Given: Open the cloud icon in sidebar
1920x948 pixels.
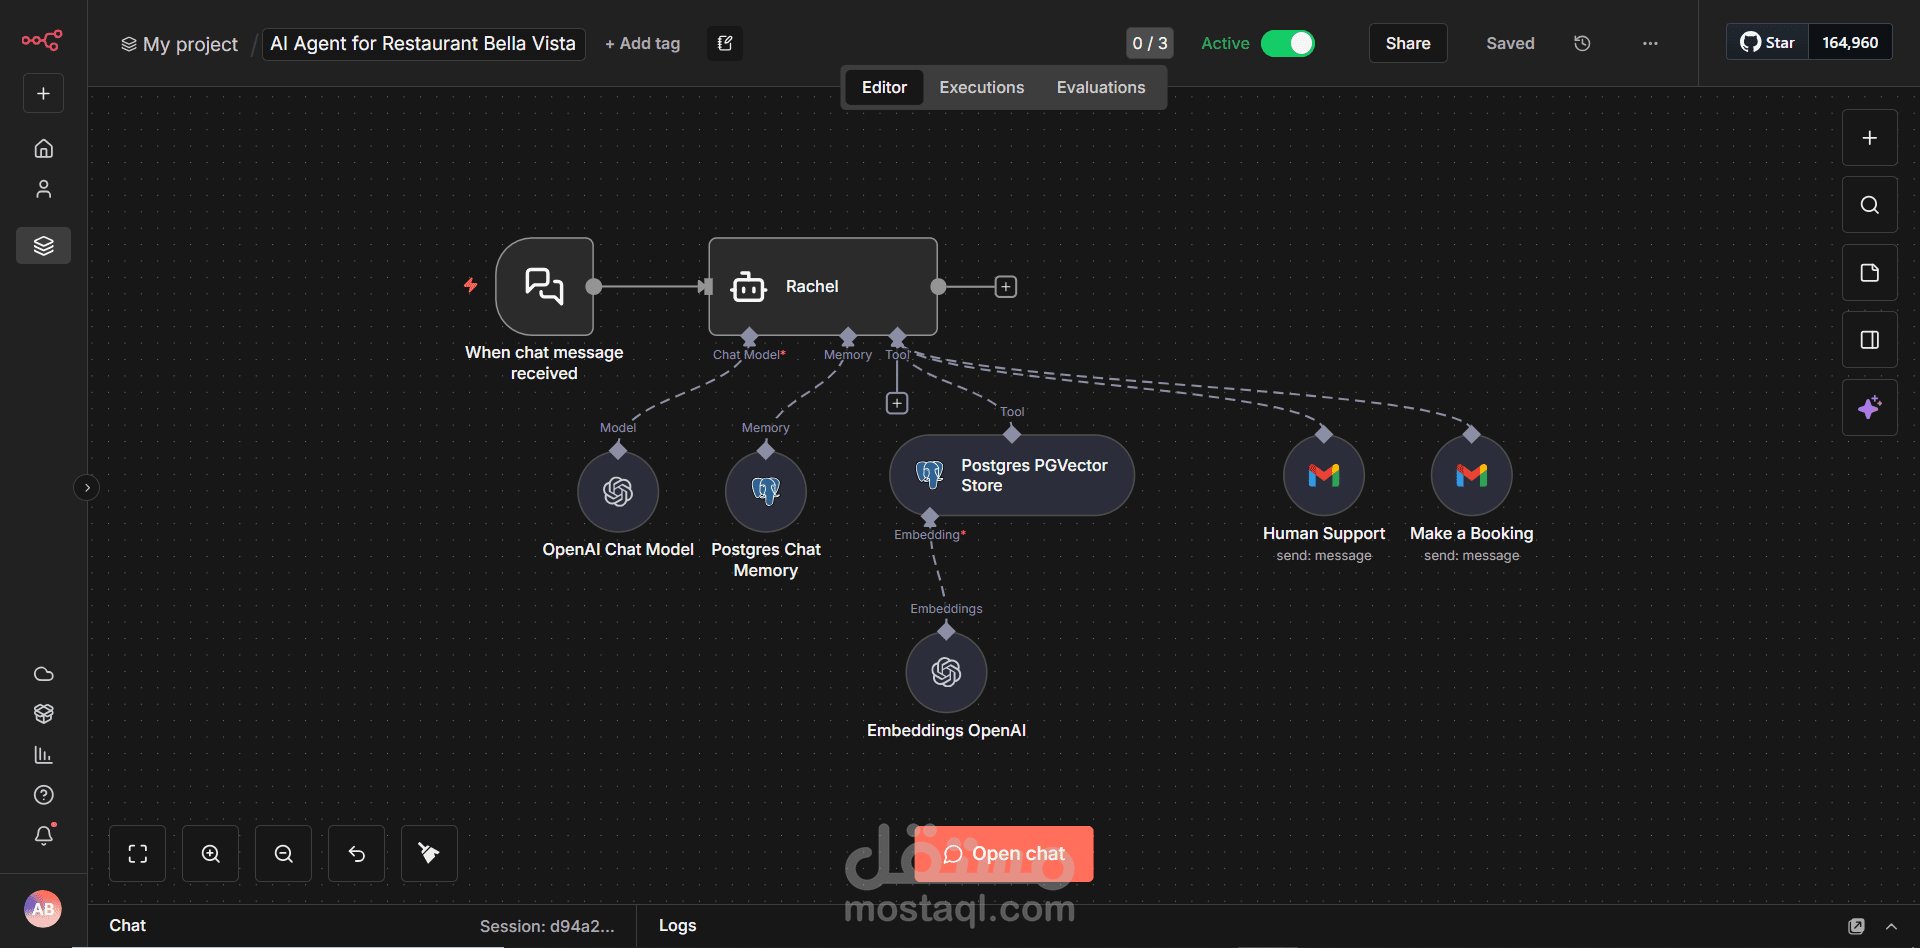Looking at the screenshot, I should [43, 674].
